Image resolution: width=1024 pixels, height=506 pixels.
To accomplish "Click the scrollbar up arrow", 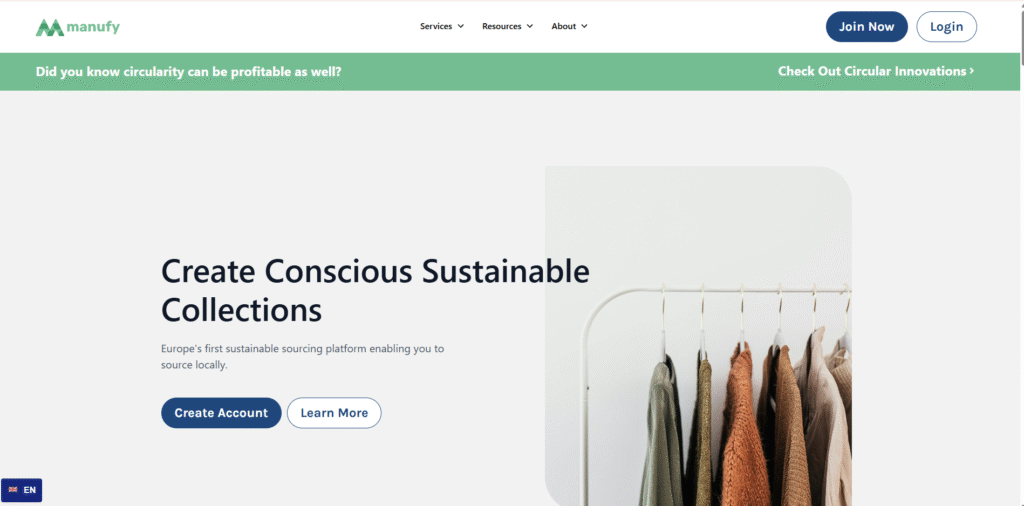I will coord(1020,3).
